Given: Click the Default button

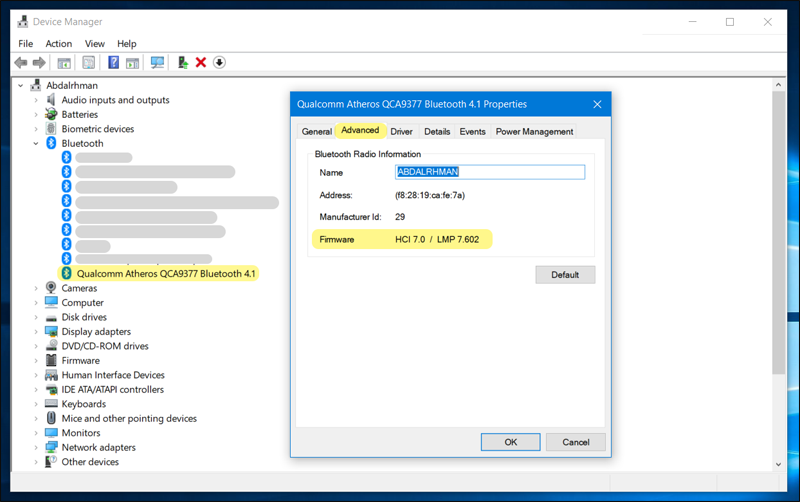Looking at the screenshot, I should click(565, 275).
